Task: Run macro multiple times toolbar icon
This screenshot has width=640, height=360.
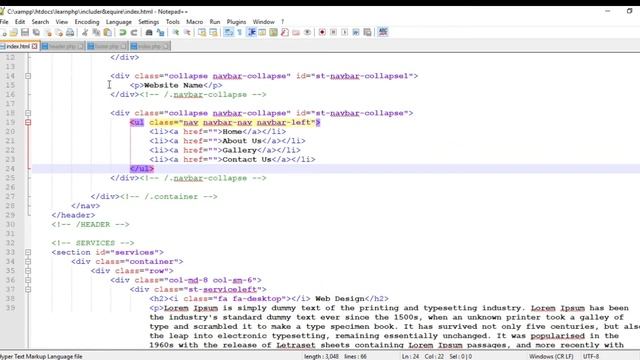Action: [x=356, y=32]
